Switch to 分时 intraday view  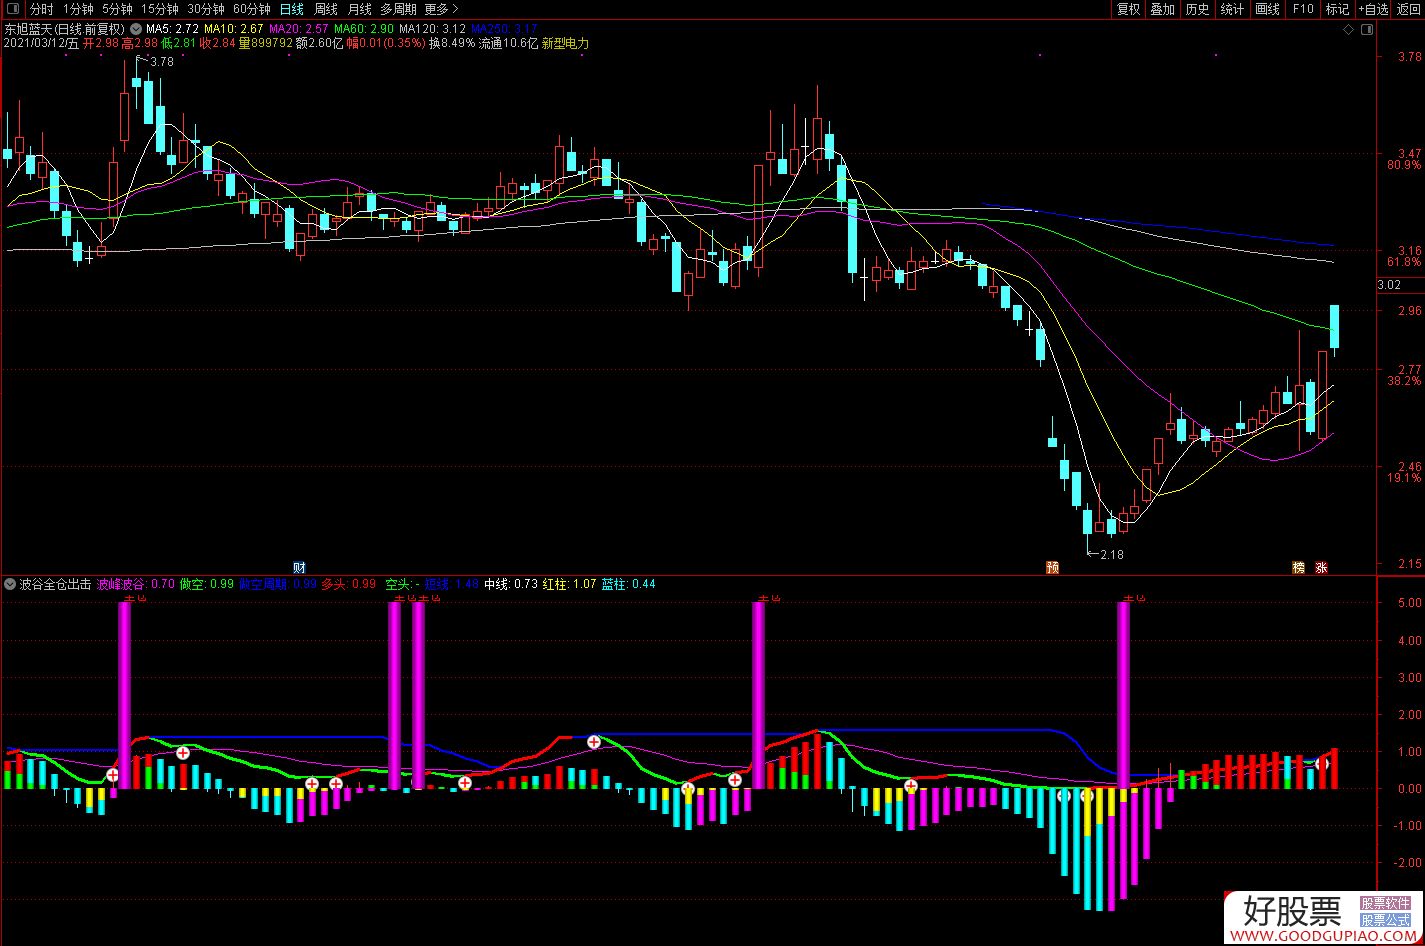[42, 9]
